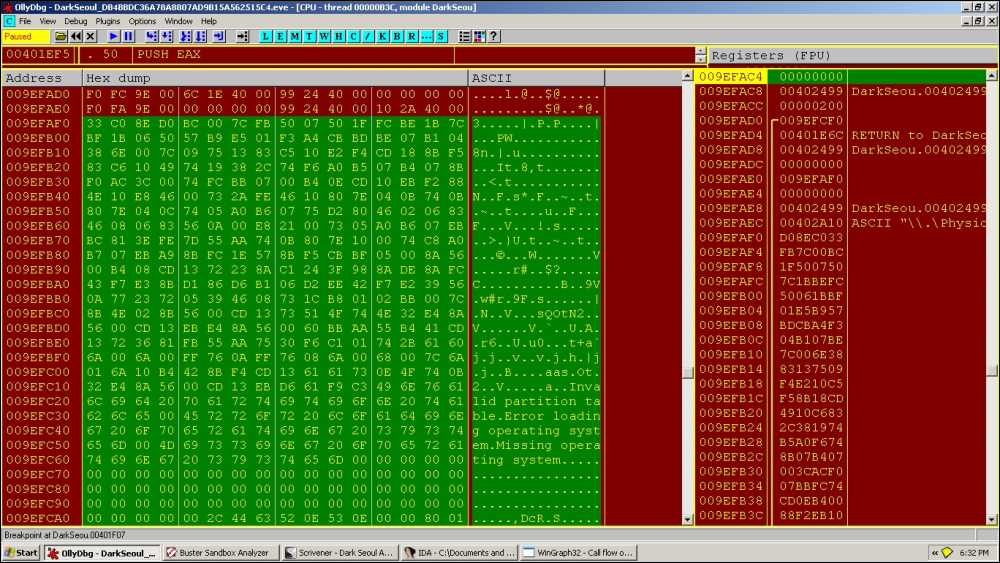Show Log window with L button
The image size is (1000, 563).
265,36
